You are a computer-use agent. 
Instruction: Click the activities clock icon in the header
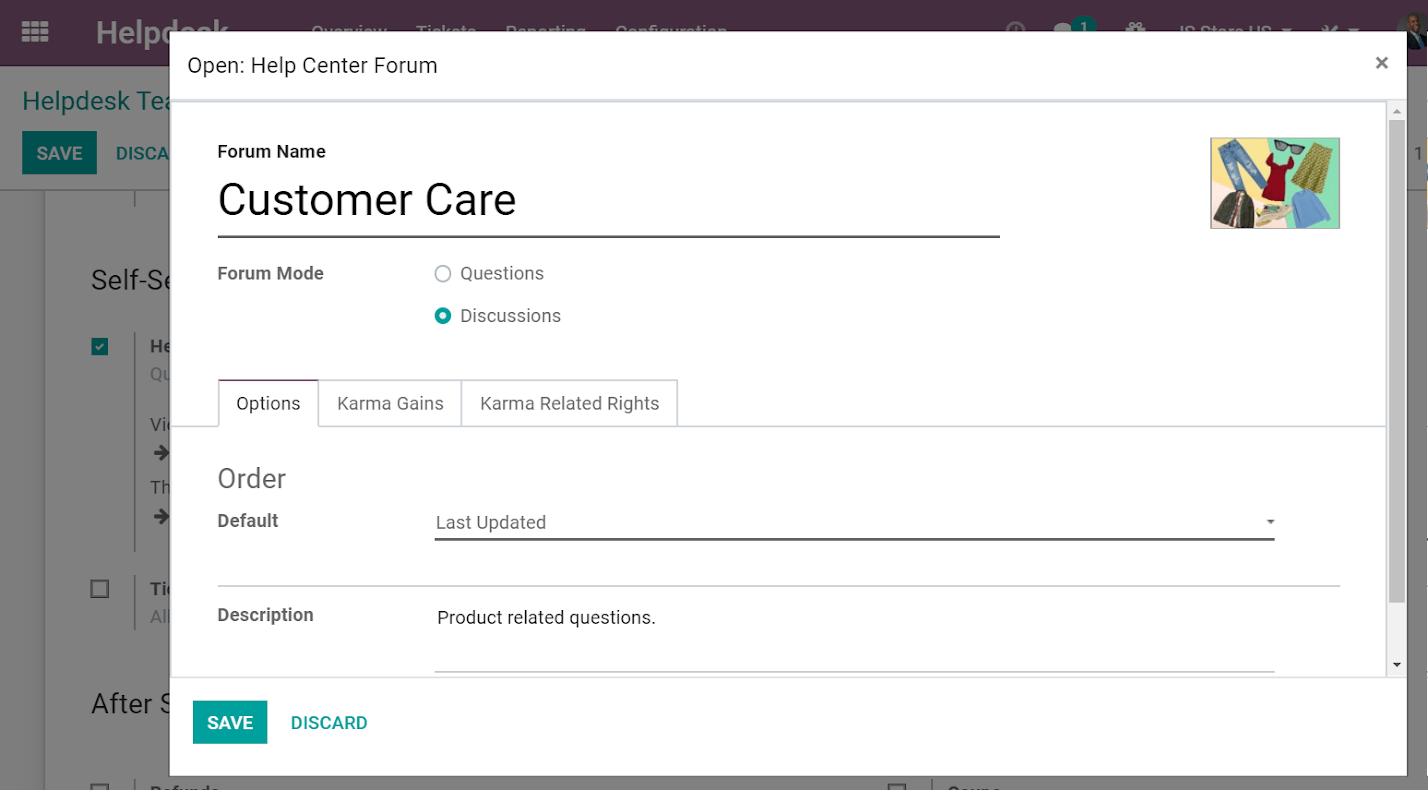pyautogui.click(x=1014, y=30)
